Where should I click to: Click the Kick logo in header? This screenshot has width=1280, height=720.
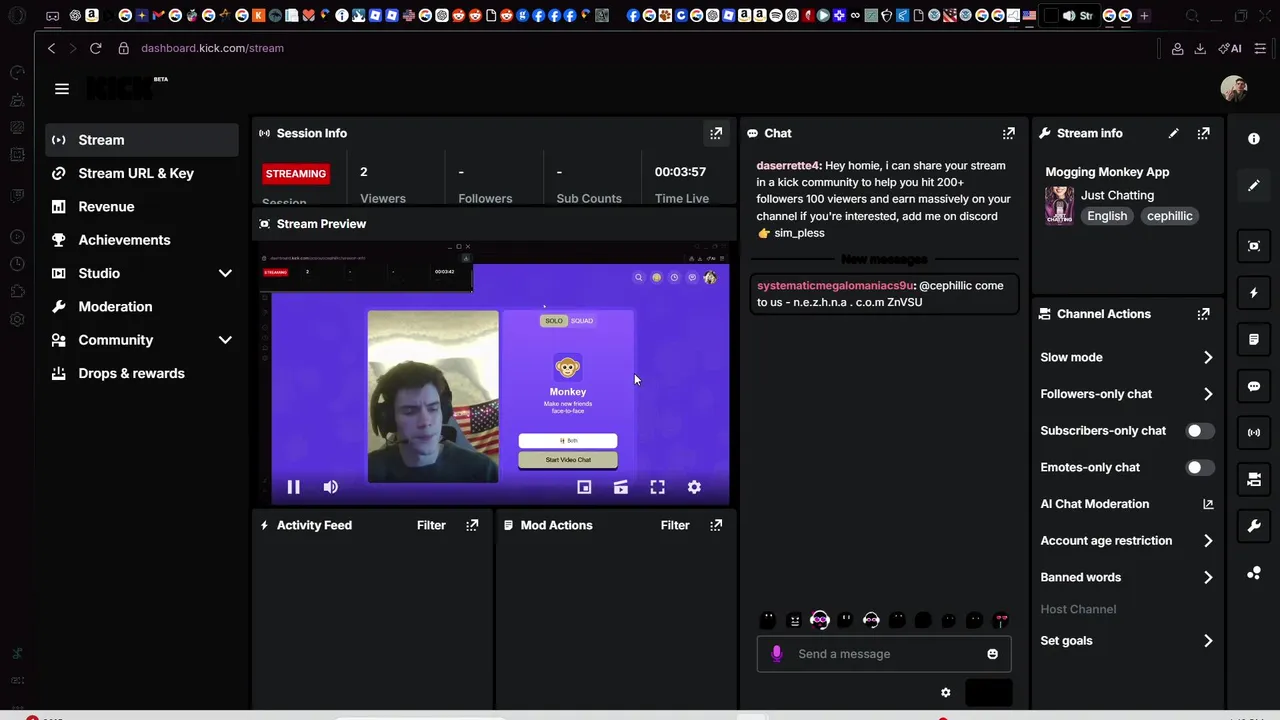pos(127,88)
